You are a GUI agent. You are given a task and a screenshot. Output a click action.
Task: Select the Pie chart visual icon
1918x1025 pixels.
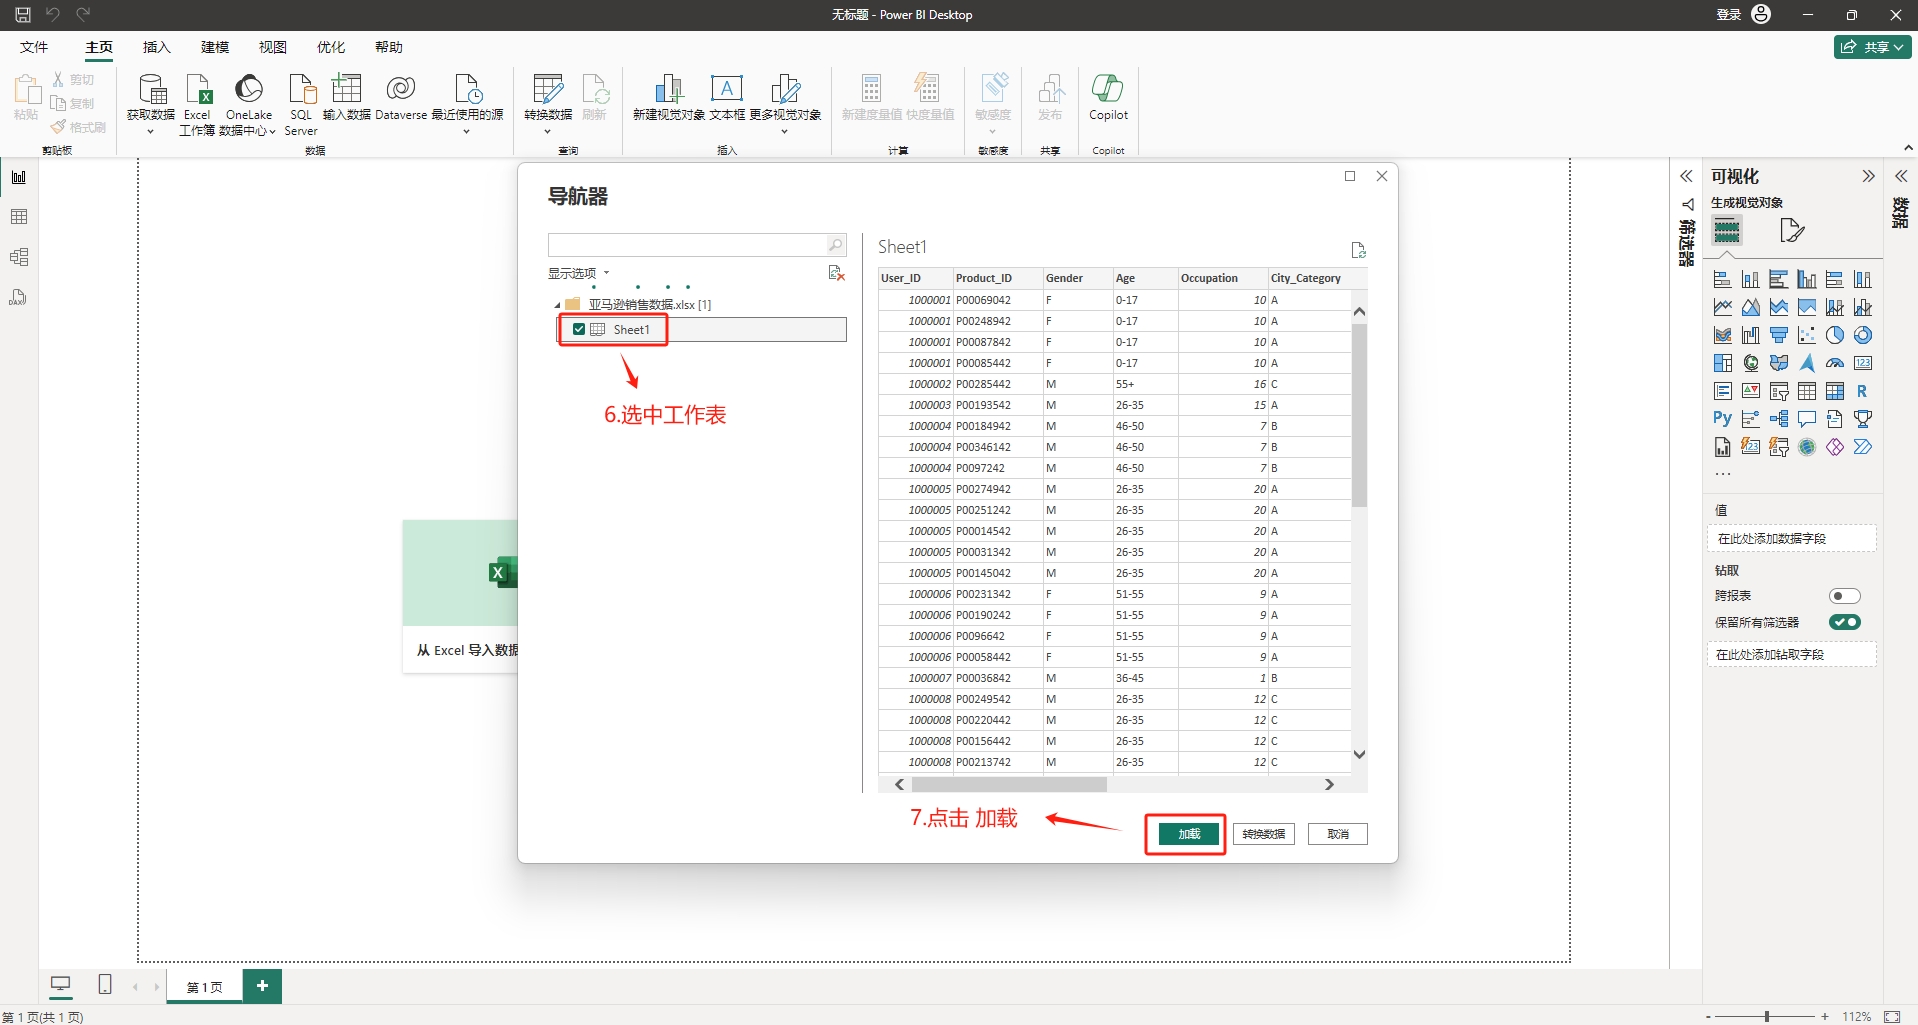pyautogui.click(x=1834, y=335)
